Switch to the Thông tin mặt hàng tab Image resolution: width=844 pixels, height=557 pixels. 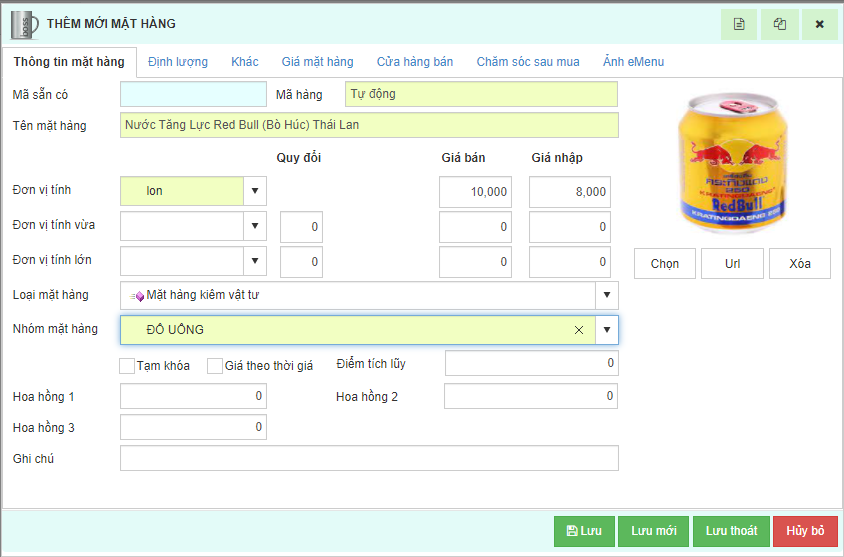click(x=69, y=62)
